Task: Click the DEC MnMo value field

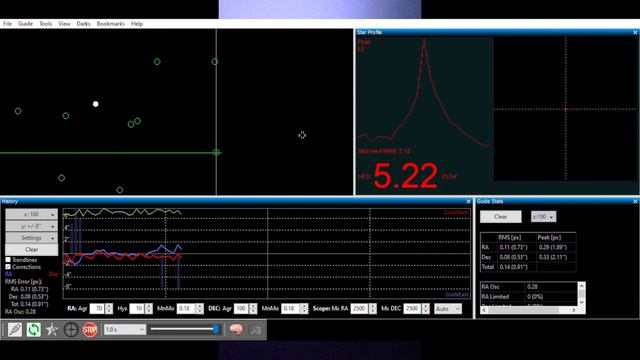Action: (290, 309)
